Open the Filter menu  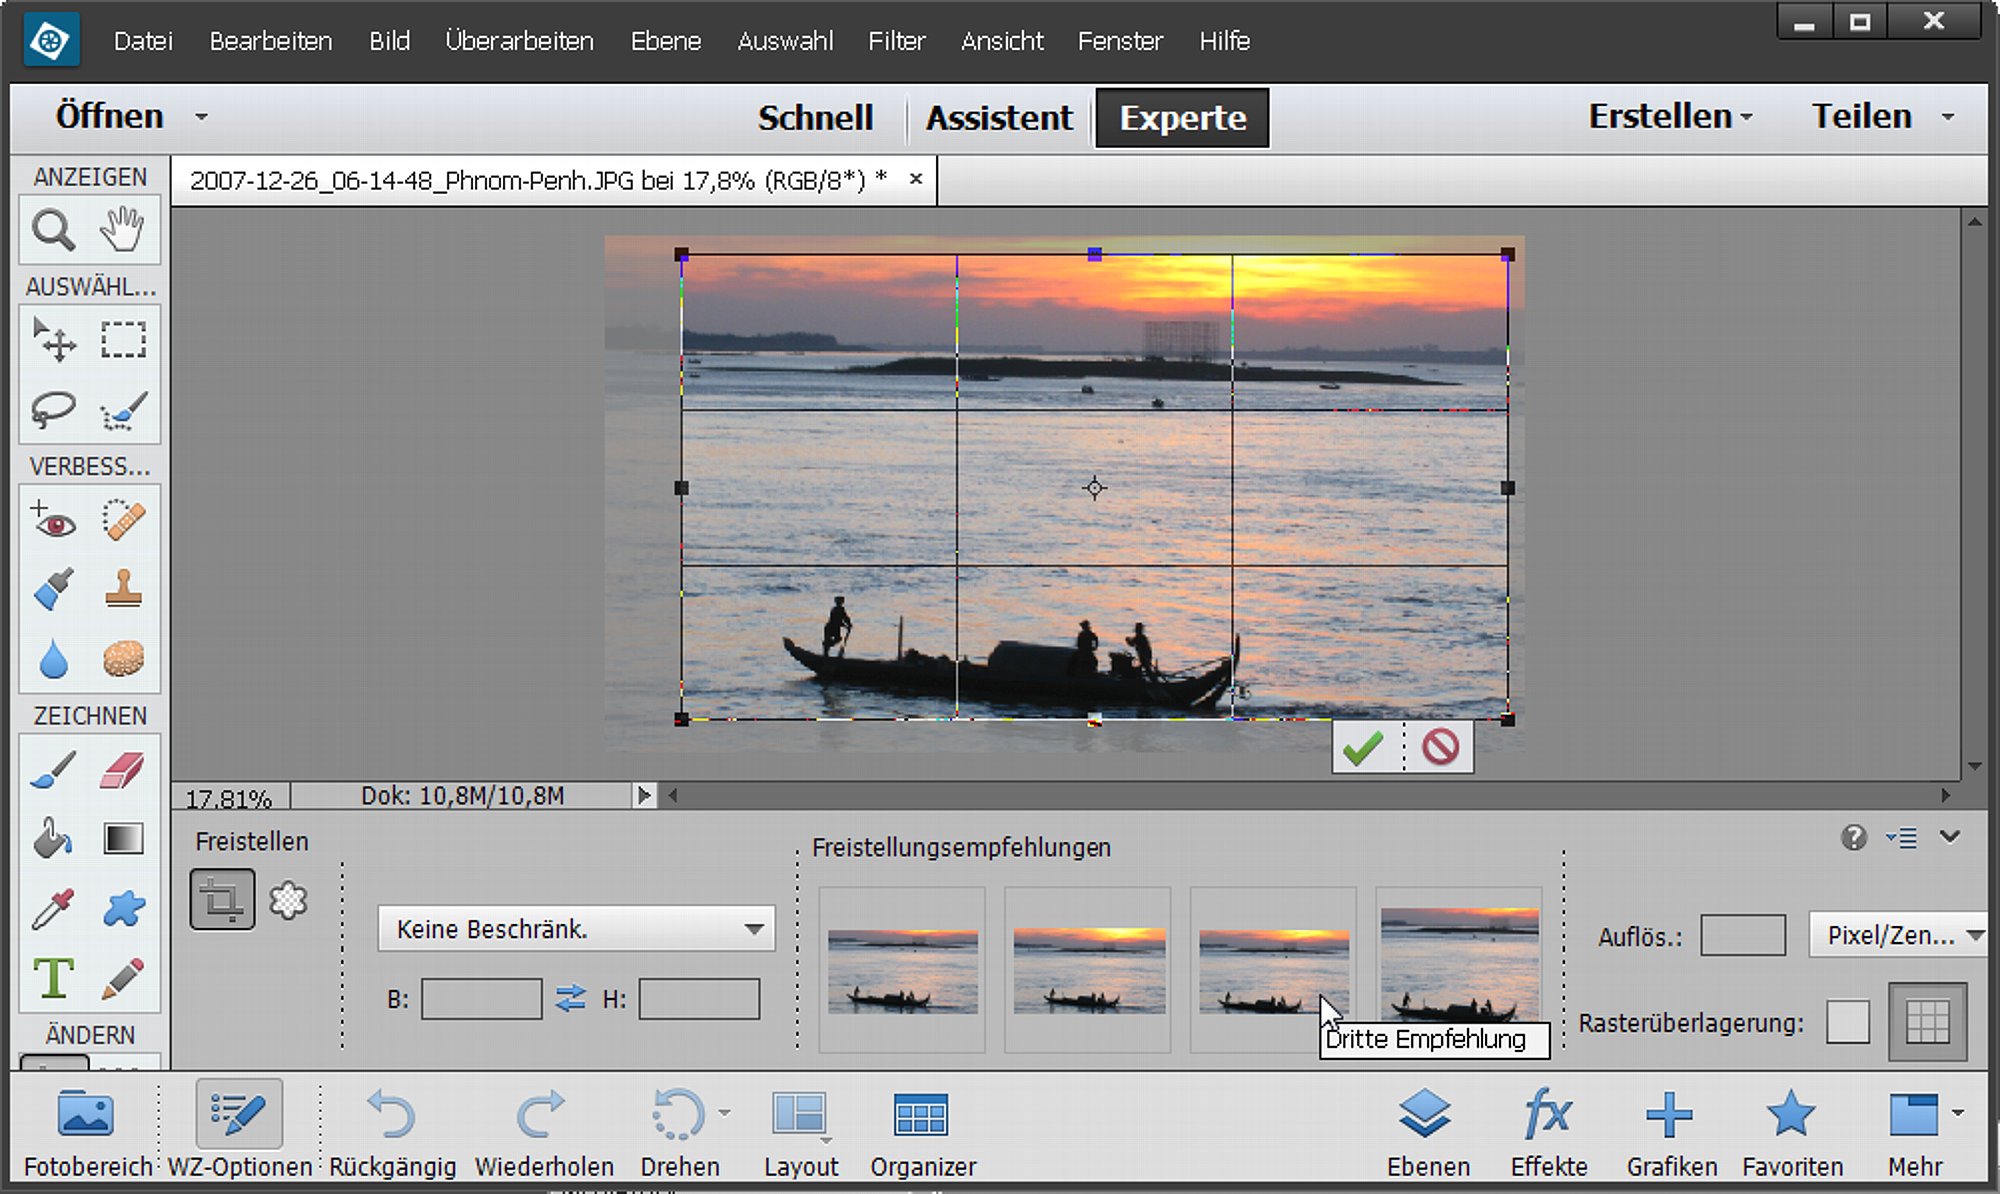[896, 41]
